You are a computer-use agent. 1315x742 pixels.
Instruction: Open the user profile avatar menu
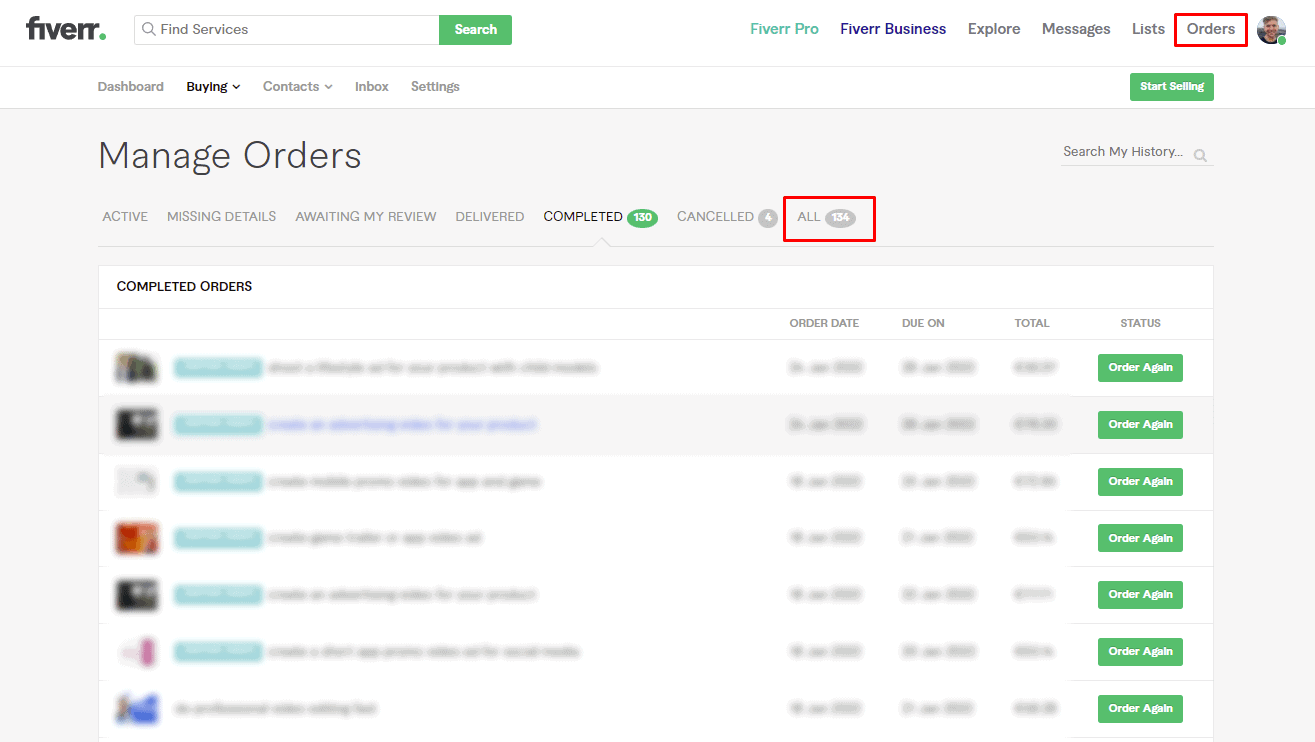point(1271,30)
